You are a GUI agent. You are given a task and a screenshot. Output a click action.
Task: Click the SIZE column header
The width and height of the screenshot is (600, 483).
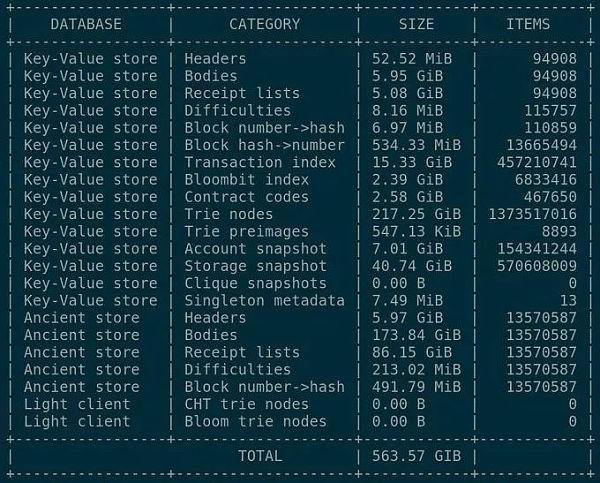coord(415,24)
